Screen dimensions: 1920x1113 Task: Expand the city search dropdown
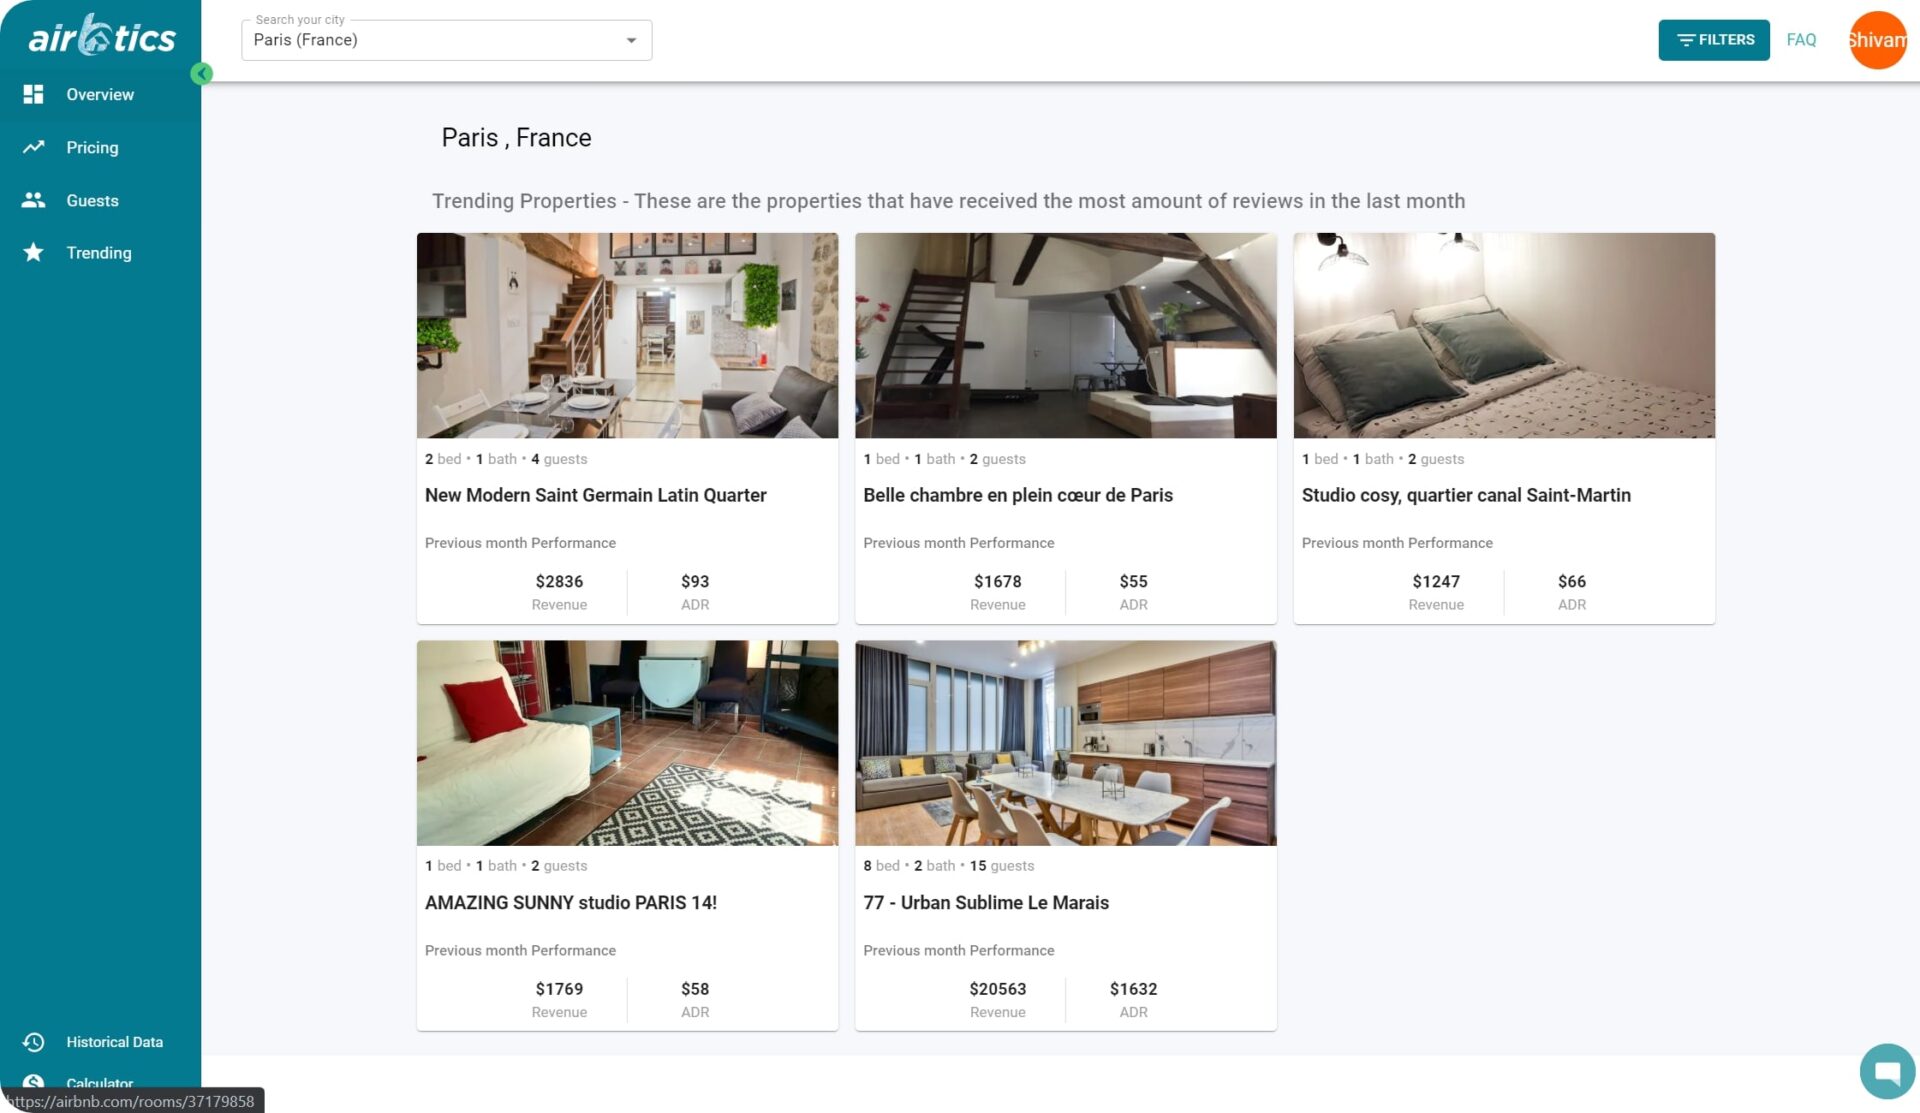631,40
